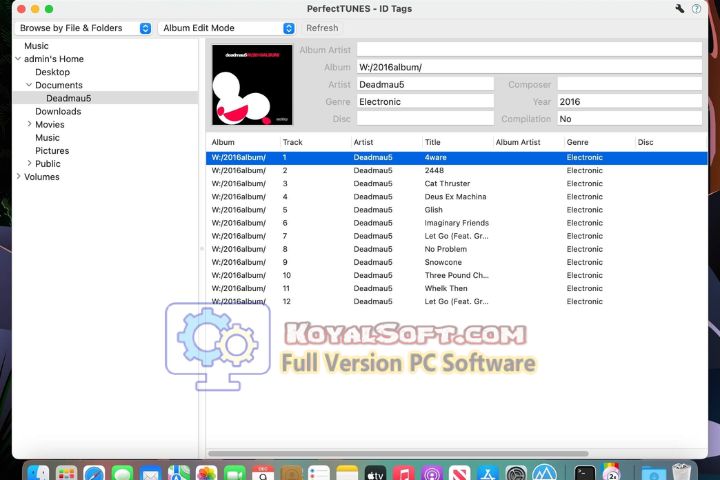Open Launchpad from the dock
720x480 pixels.
click(66, 473)
